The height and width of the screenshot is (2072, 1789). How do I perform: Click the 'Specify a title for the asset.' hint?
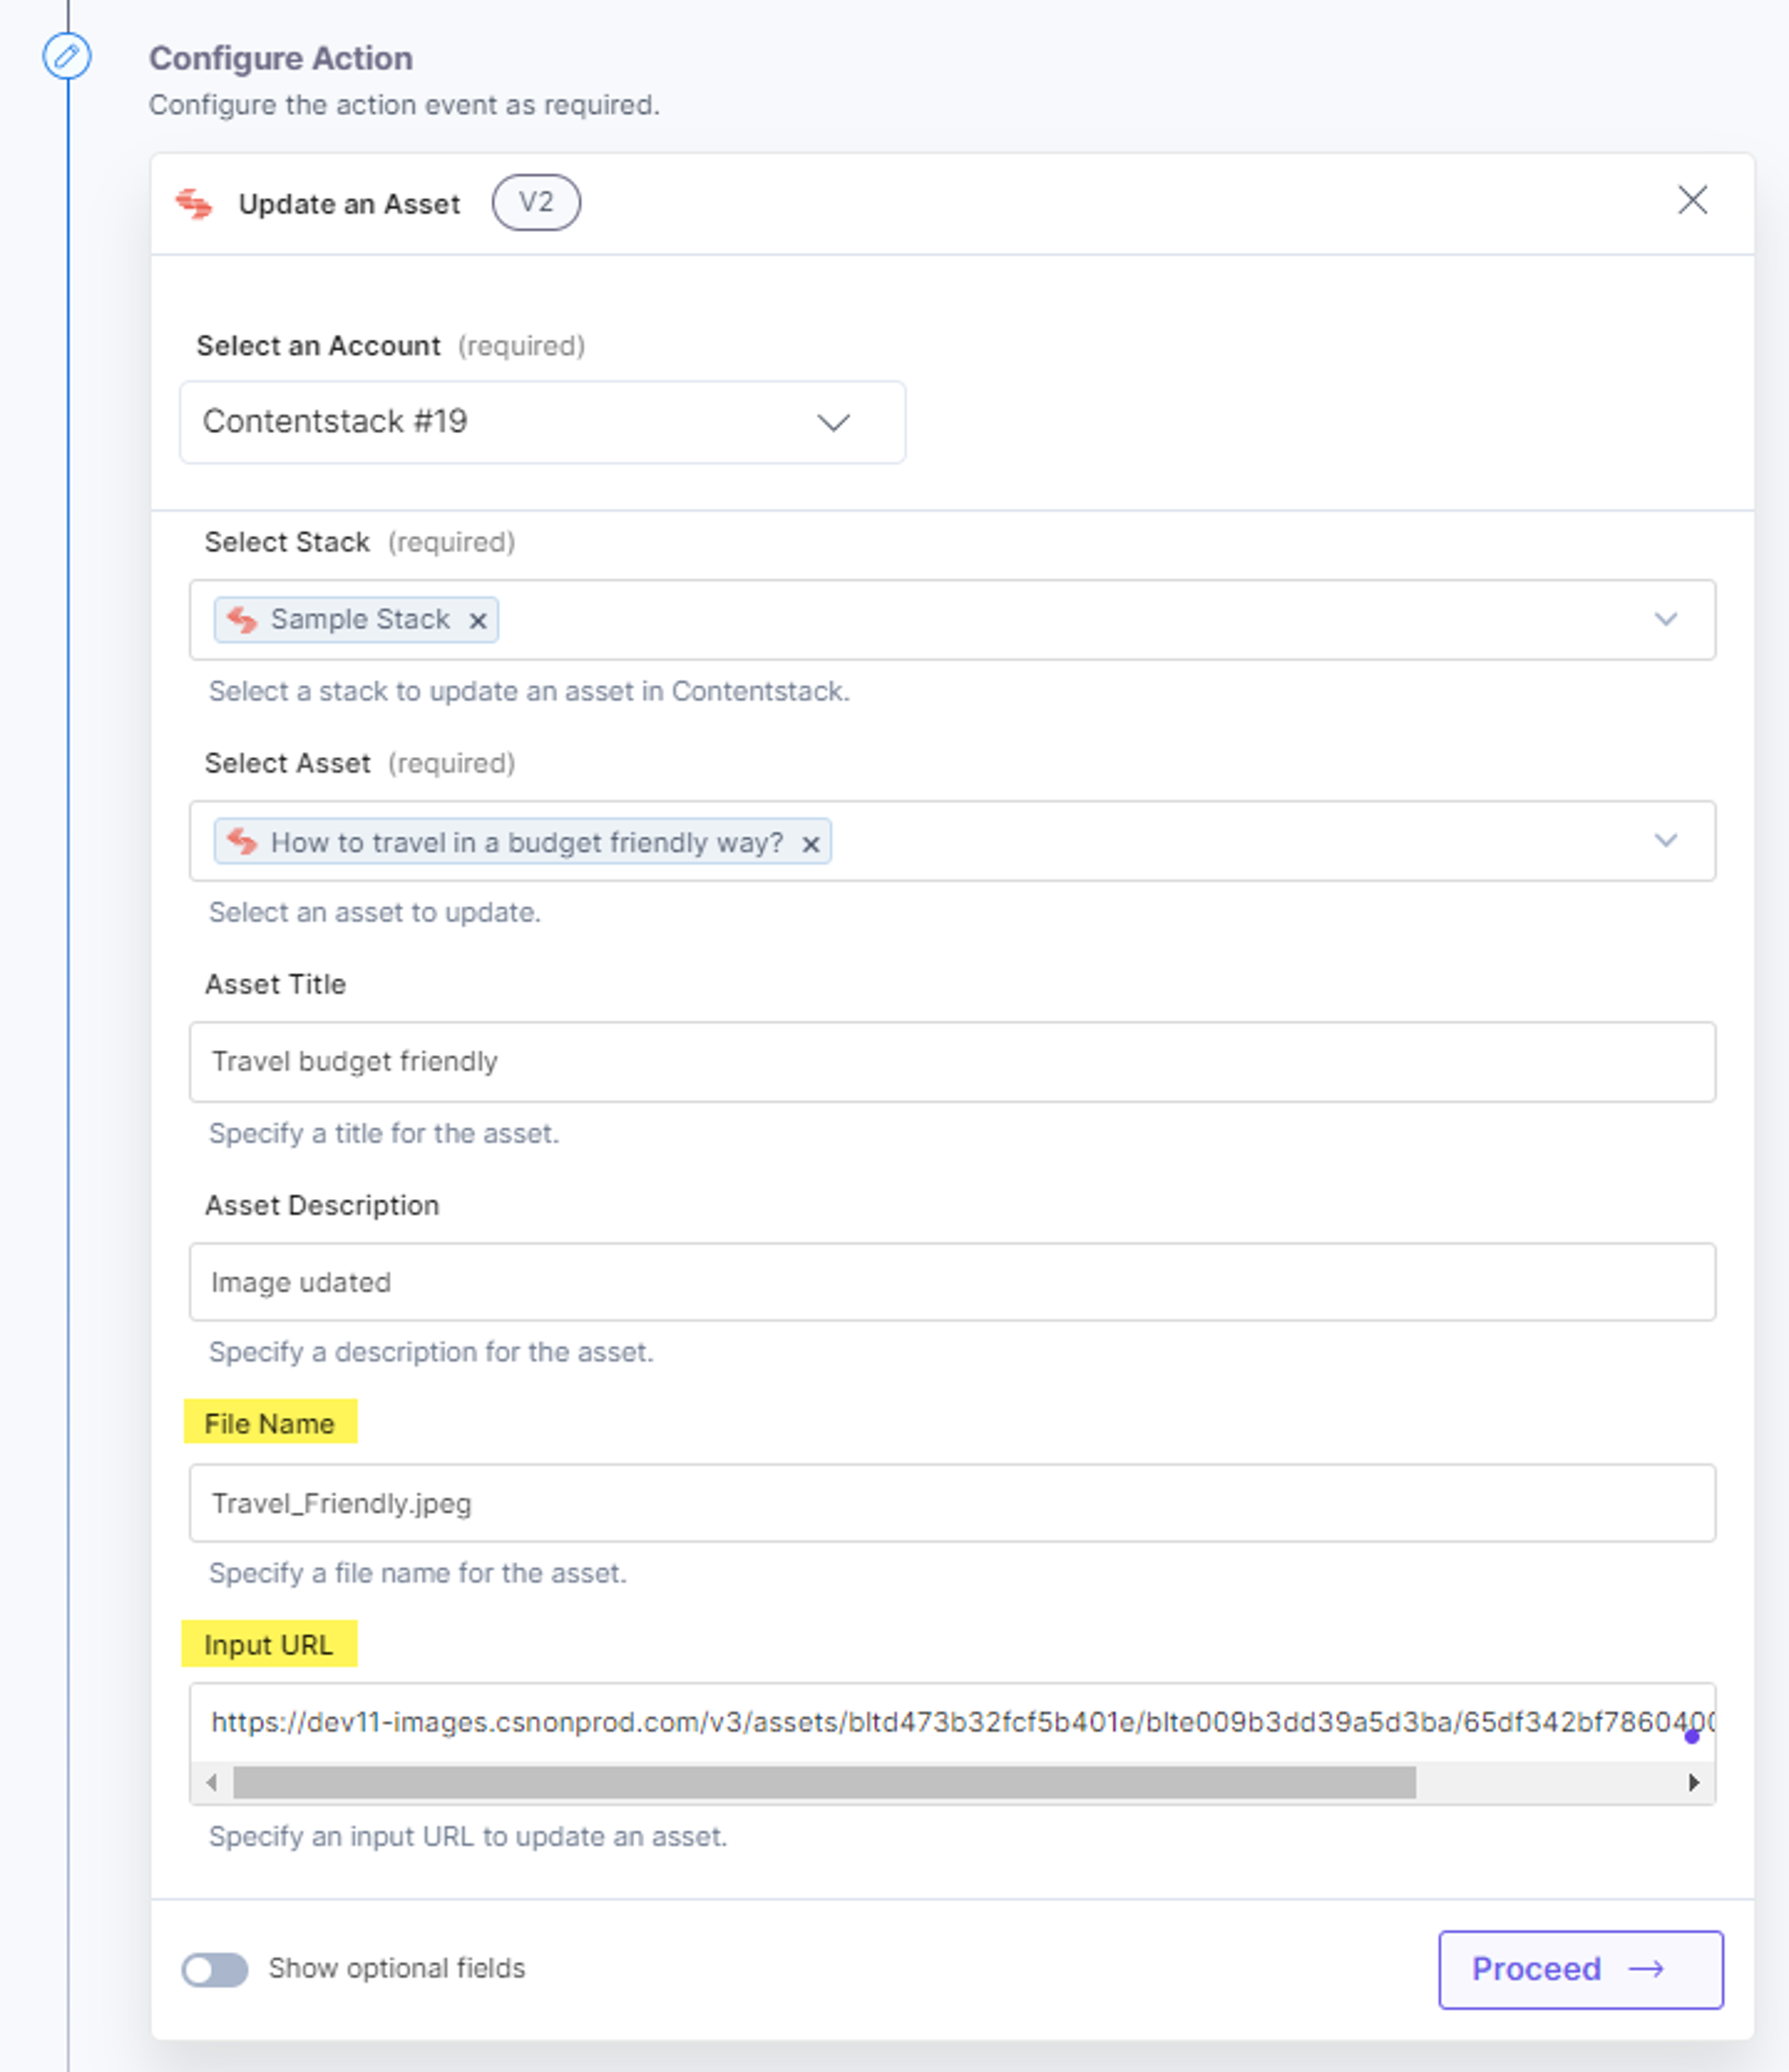(383, 1133)
